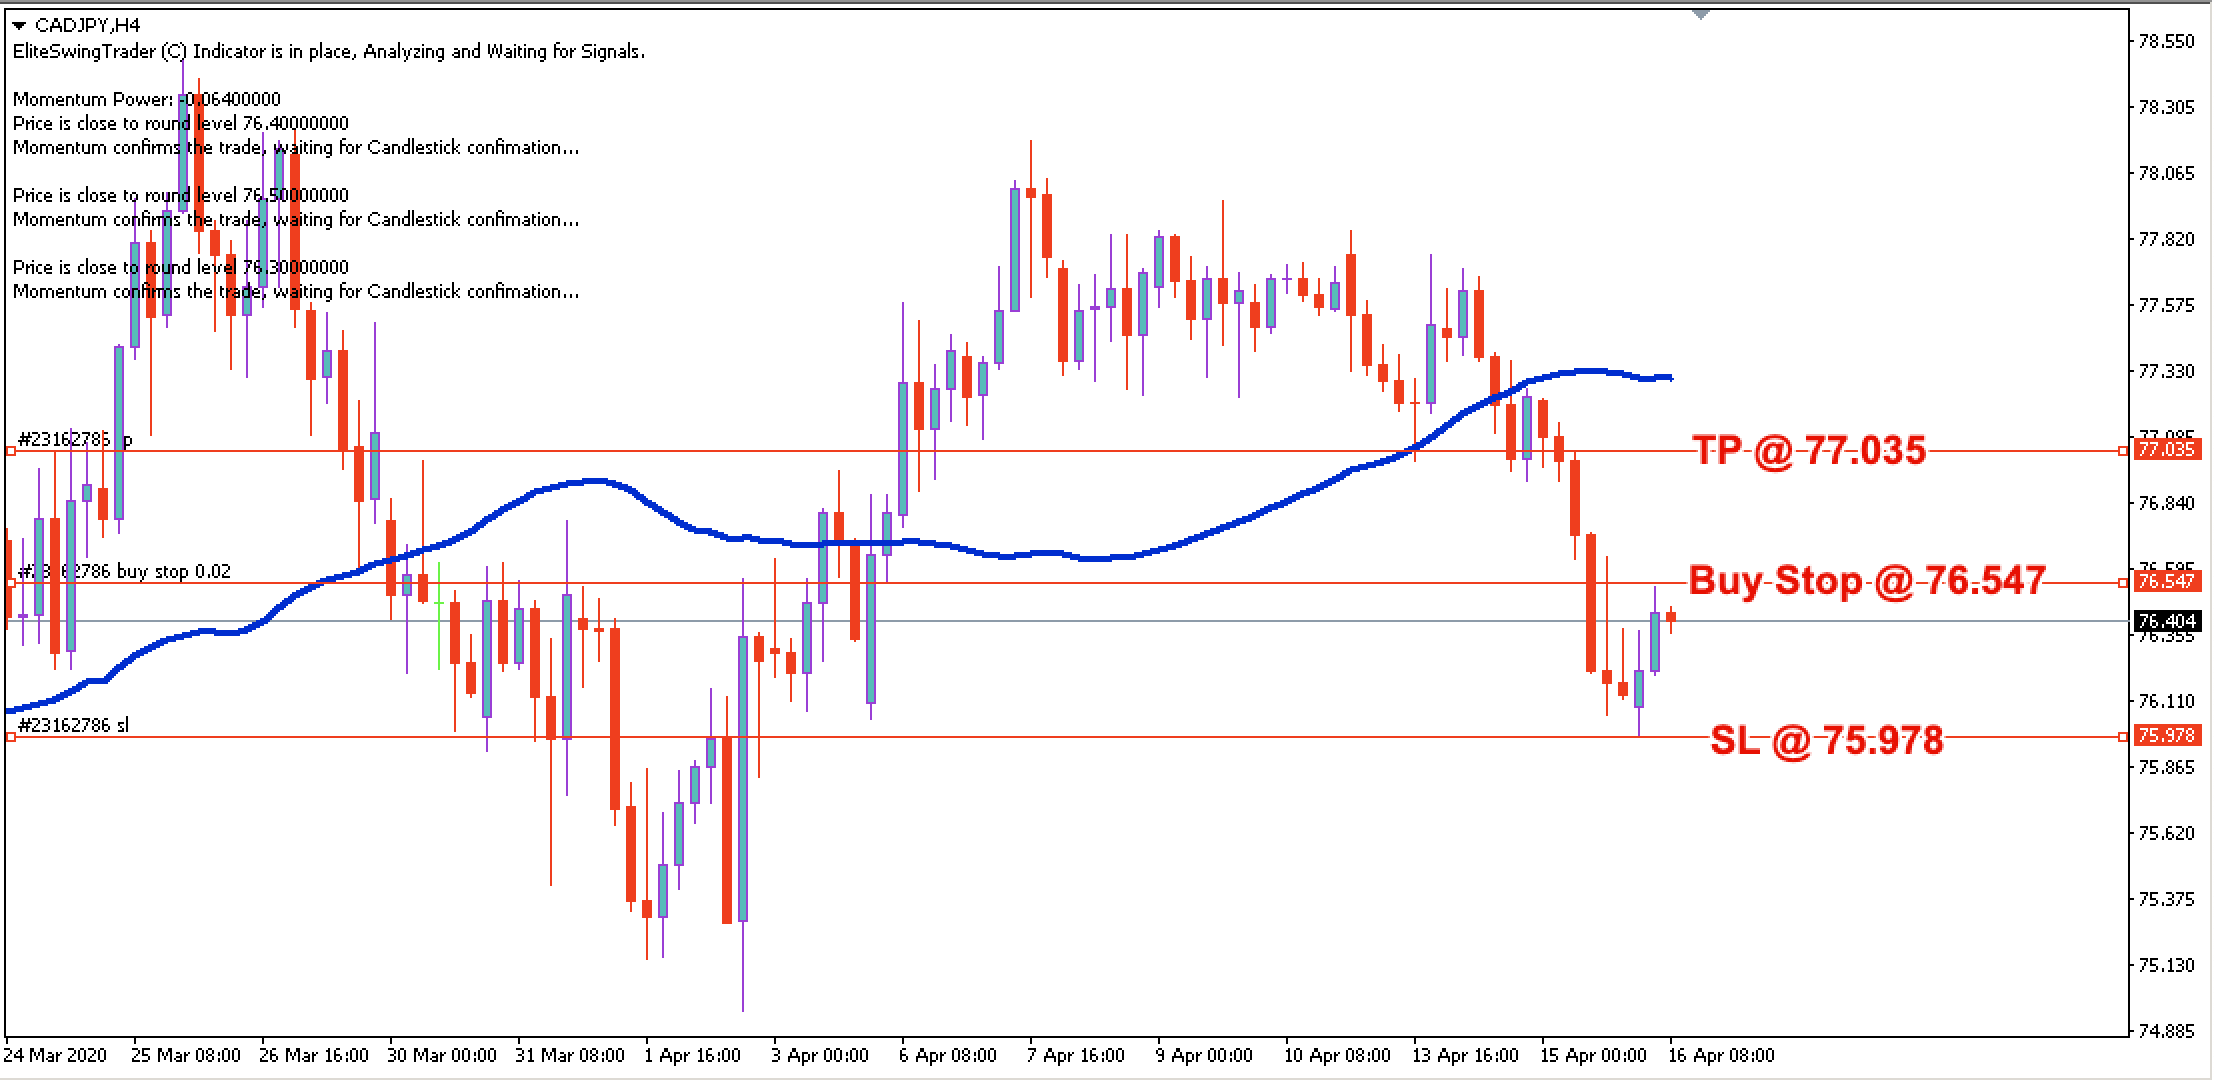Select the TP order line label #23162786 tp

coord(75,439)
